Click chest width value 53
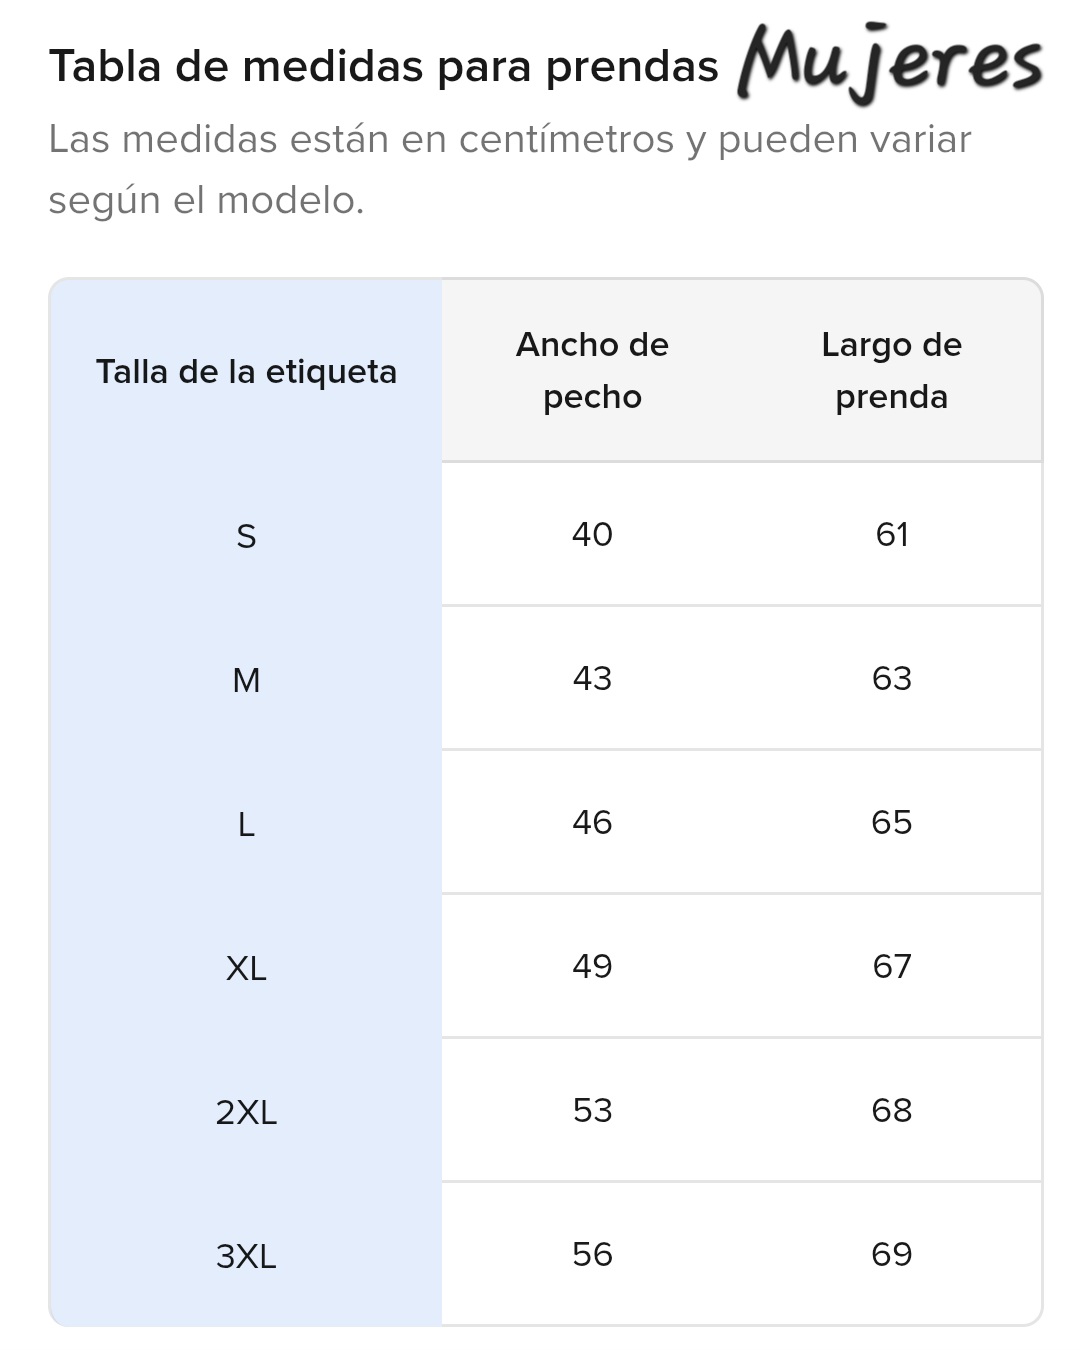The height and width of the screenshot is (1350, 1080). pos(592,1111)
